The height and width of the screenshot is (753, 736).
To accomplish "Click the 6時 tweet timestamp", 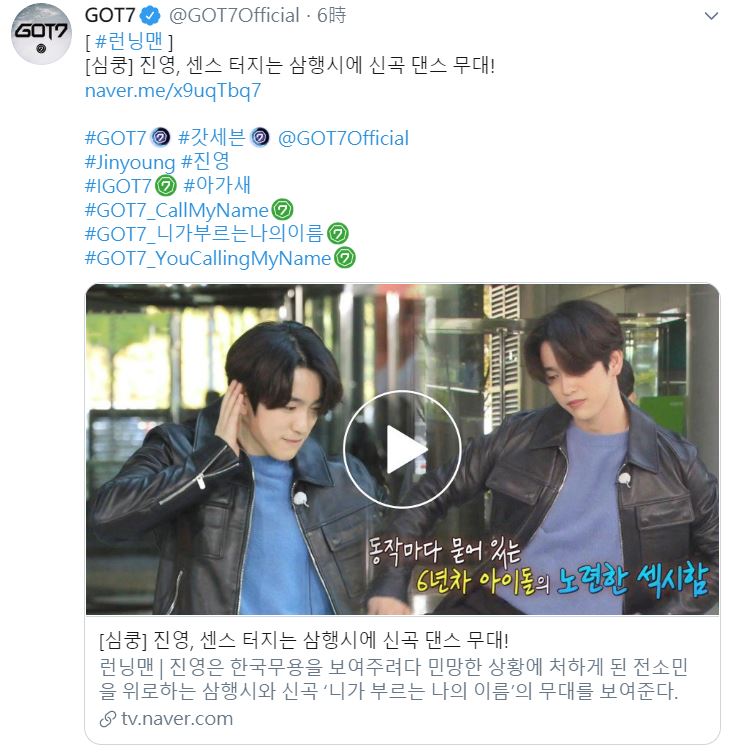I will tap(331, 16).
